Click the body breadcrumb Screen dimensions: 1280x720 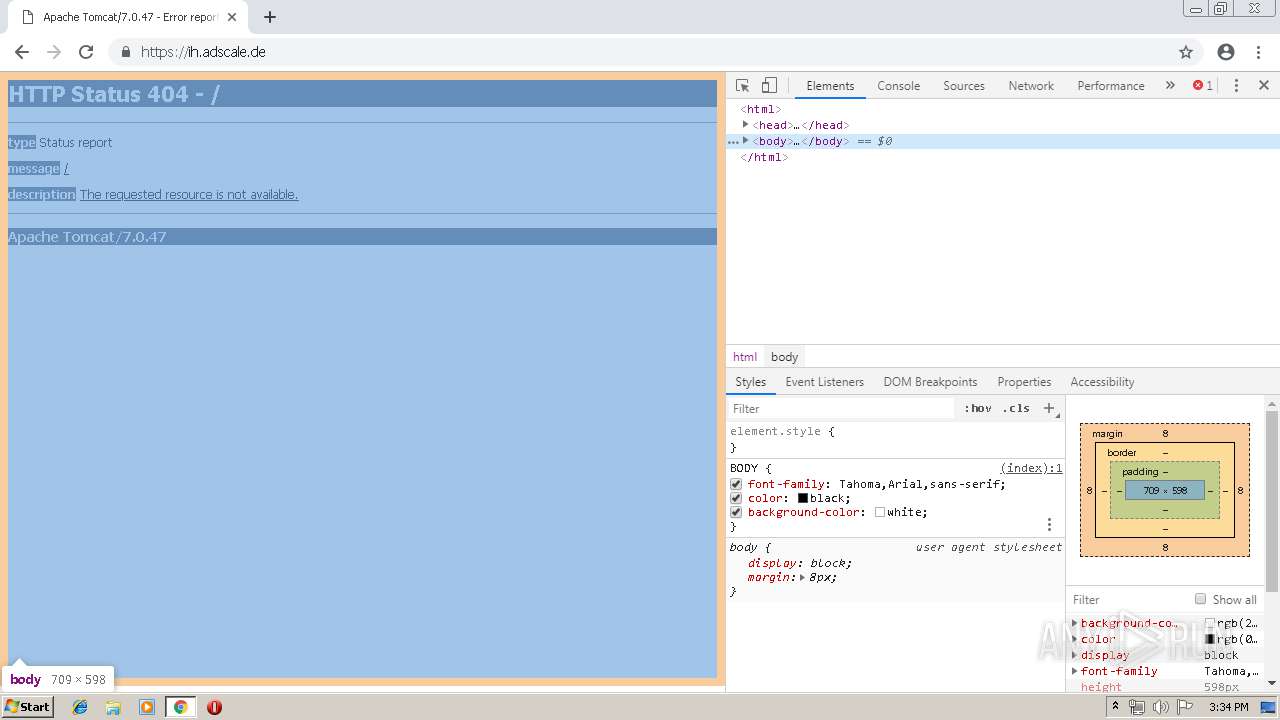click(784, 357)
